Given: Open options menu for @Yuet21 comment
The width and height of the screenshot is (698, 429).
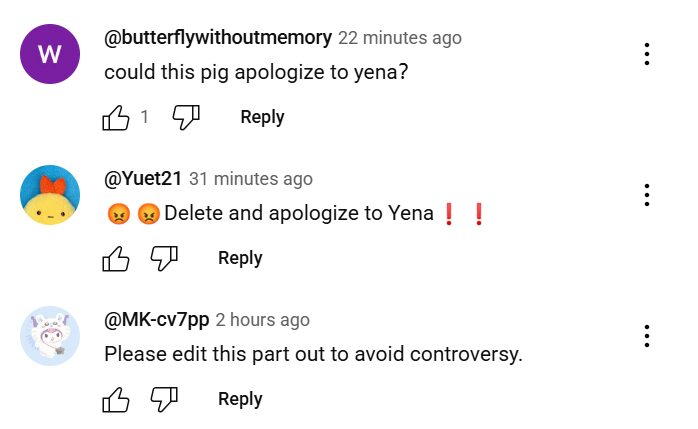Looking at the screenshot, I should pos(648,195).
